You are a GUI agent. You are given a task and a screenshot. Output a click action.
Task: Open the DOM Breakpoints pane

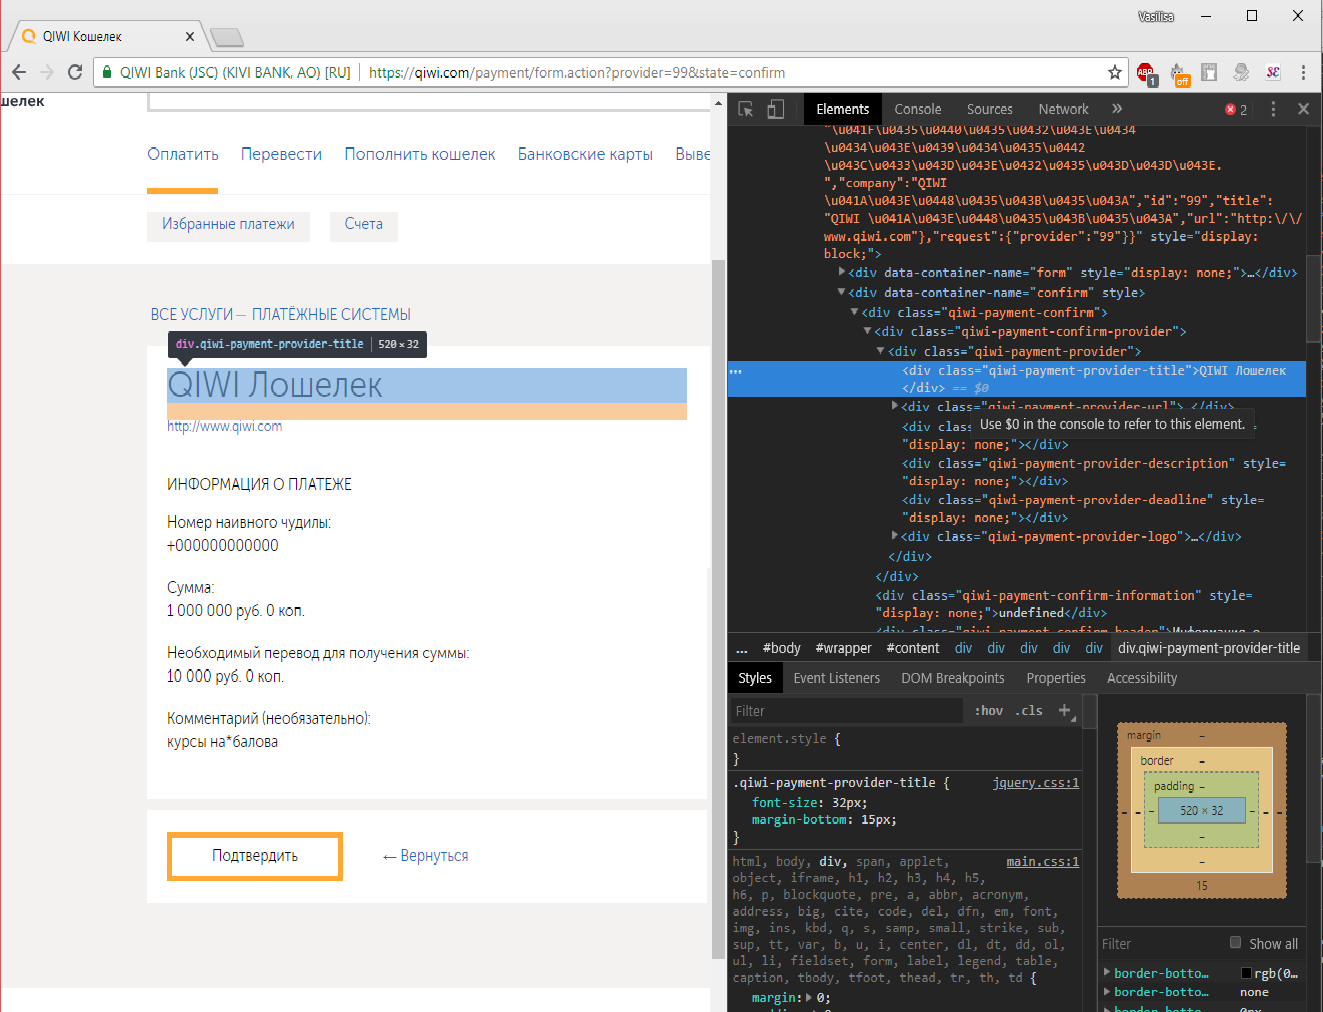[953, 678]
